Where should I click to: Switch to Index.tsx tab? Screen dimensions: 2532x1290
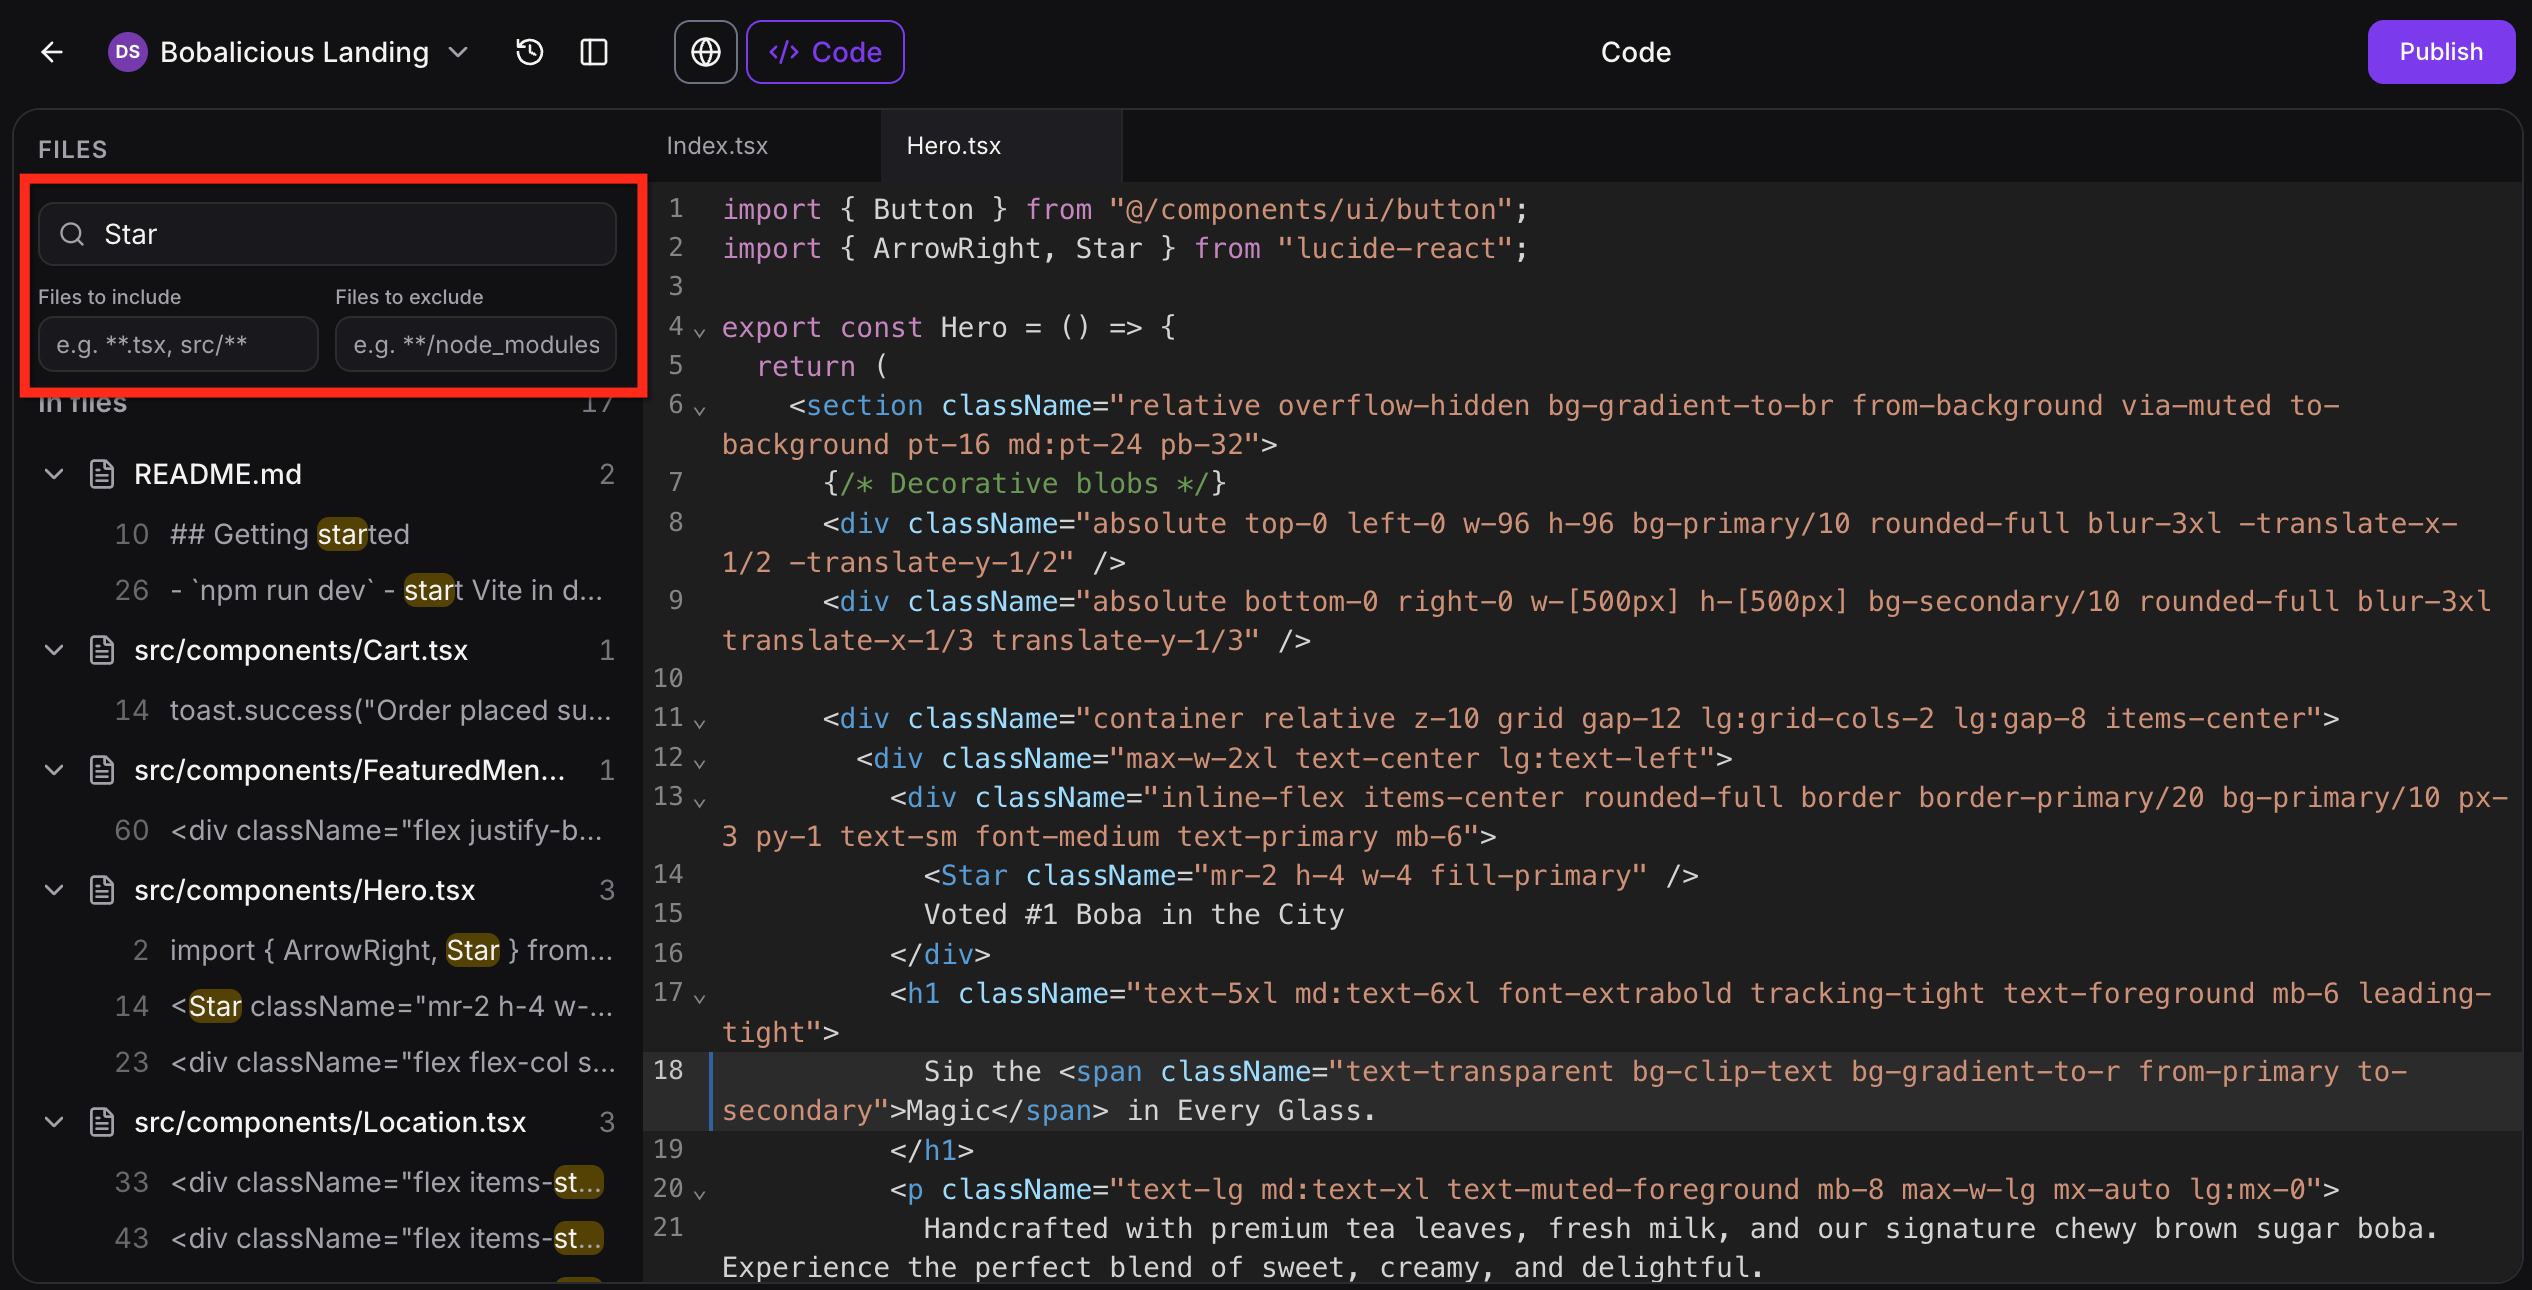click(717, 146)
